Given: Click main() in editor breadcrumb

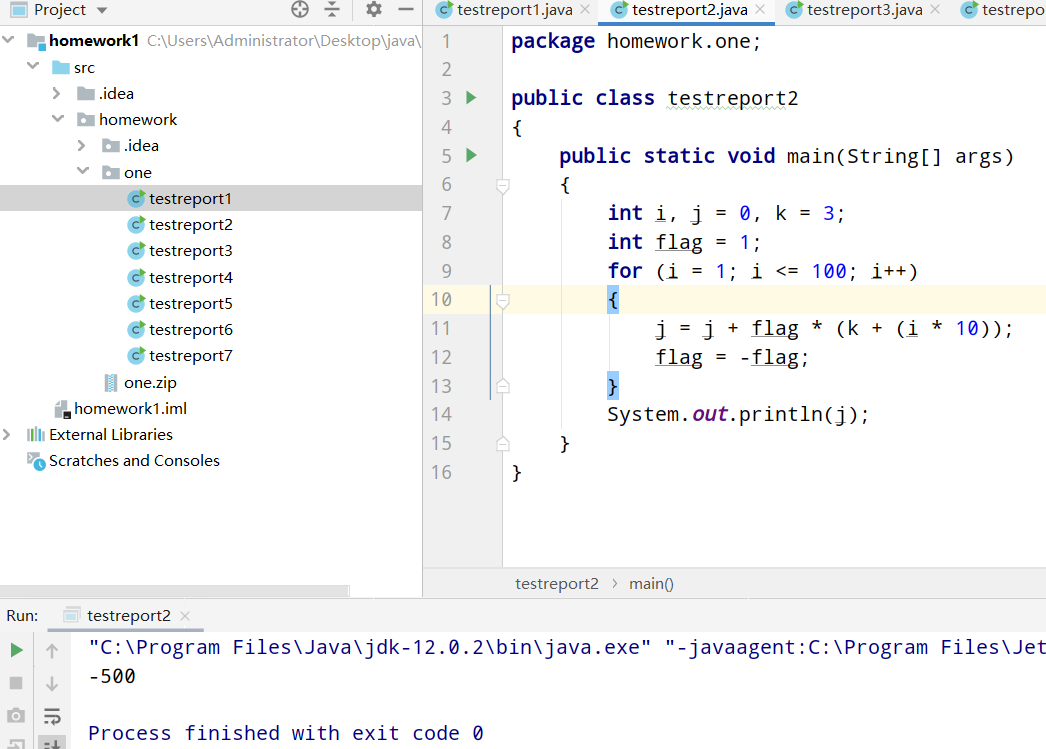Looking at the screenshot, I should pyautogui.click(x=651, y=584).
